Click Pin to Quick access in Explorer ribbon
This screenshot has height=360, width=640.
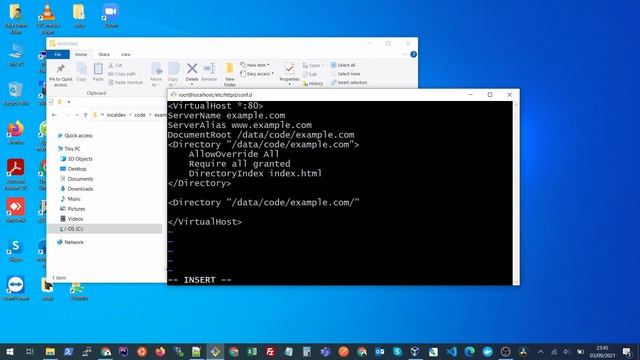tap(60, 75)
